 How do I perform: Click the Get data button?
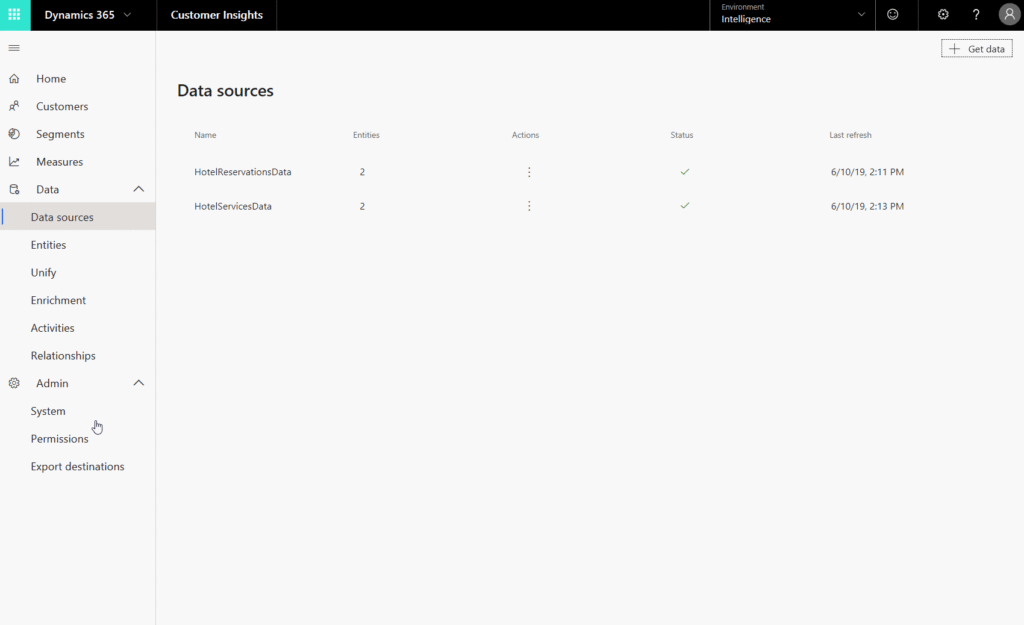(x=976, y=47)
